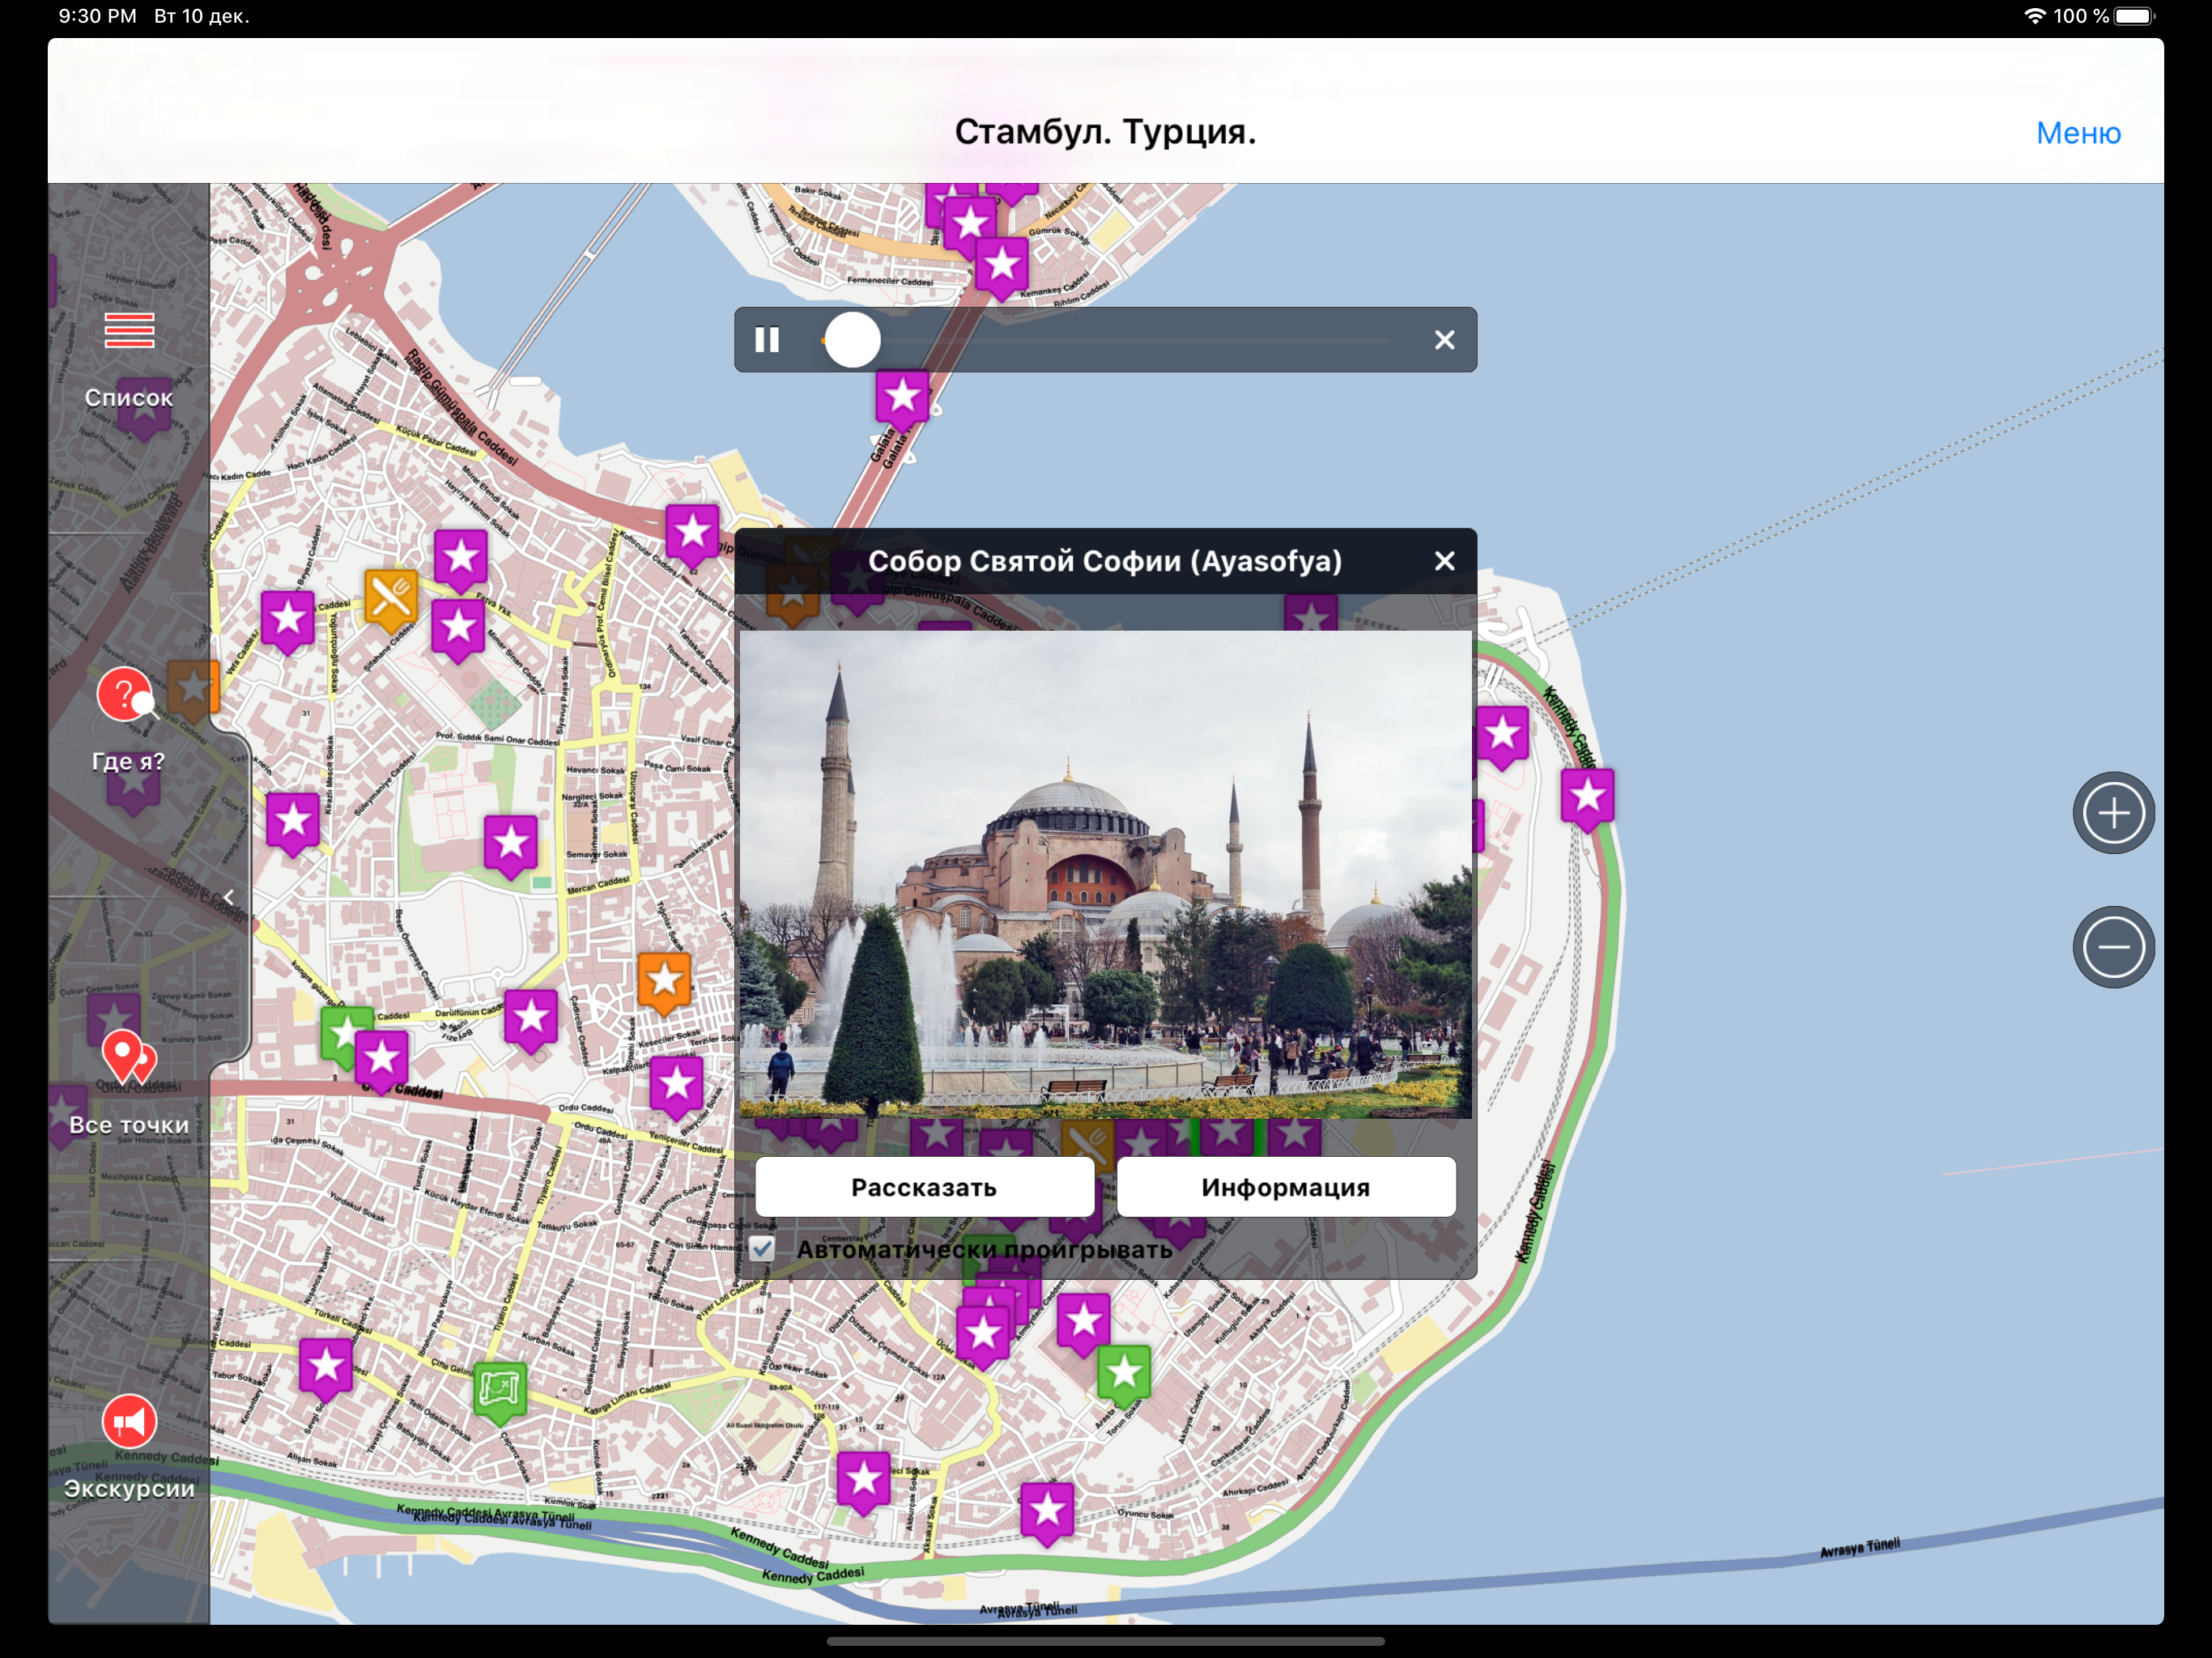Screen dimensions: 2212x1658
Task: Select the southernmost purple star marker near Oyuncu Sokak
Action: click(x=1047, y=1514)
